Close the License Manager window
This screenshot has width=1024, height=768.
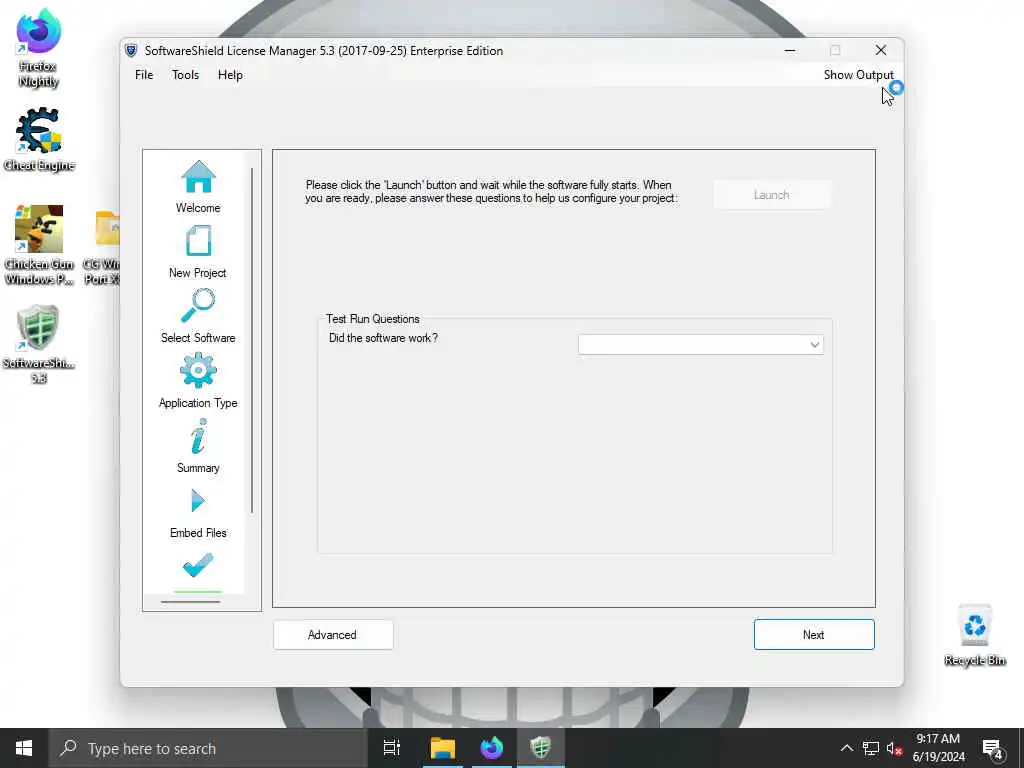coord(881,50)
